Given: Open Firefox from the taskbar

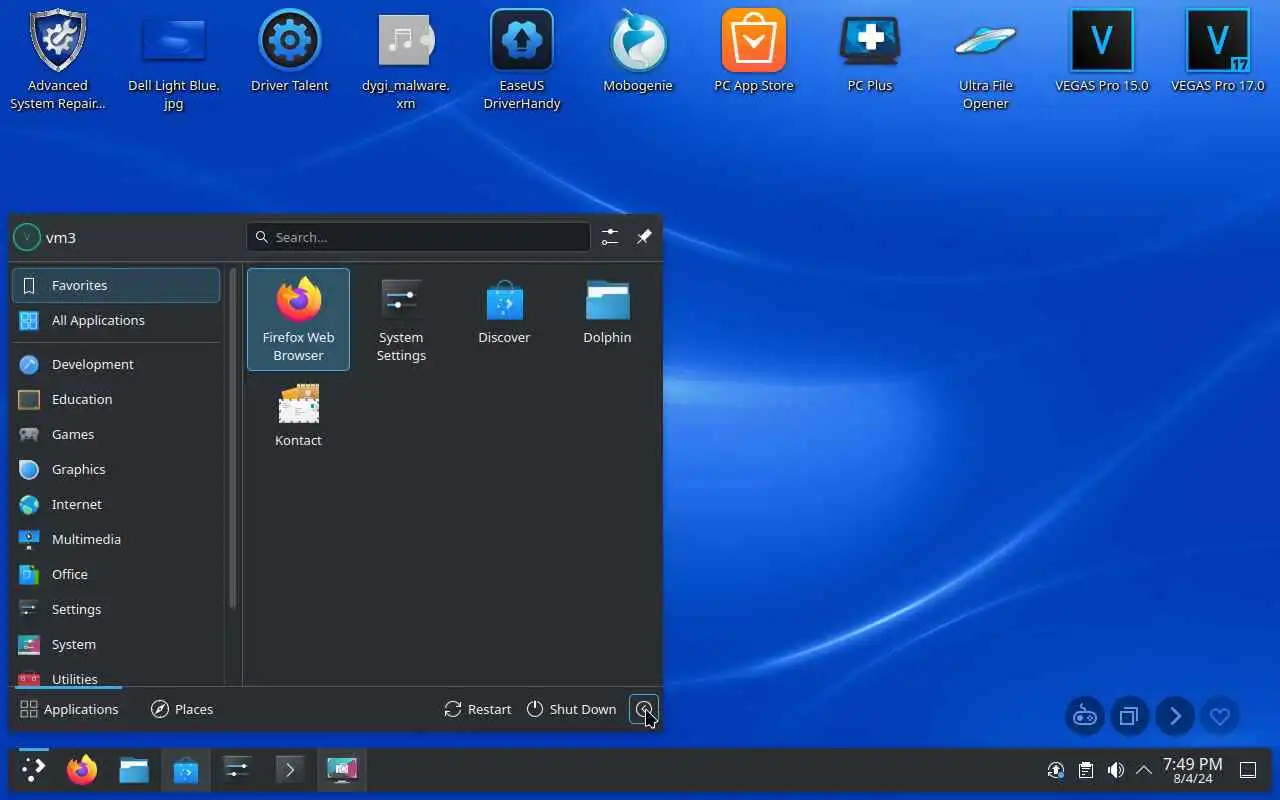Looking at the screenshot, I should tap(82, 770).
